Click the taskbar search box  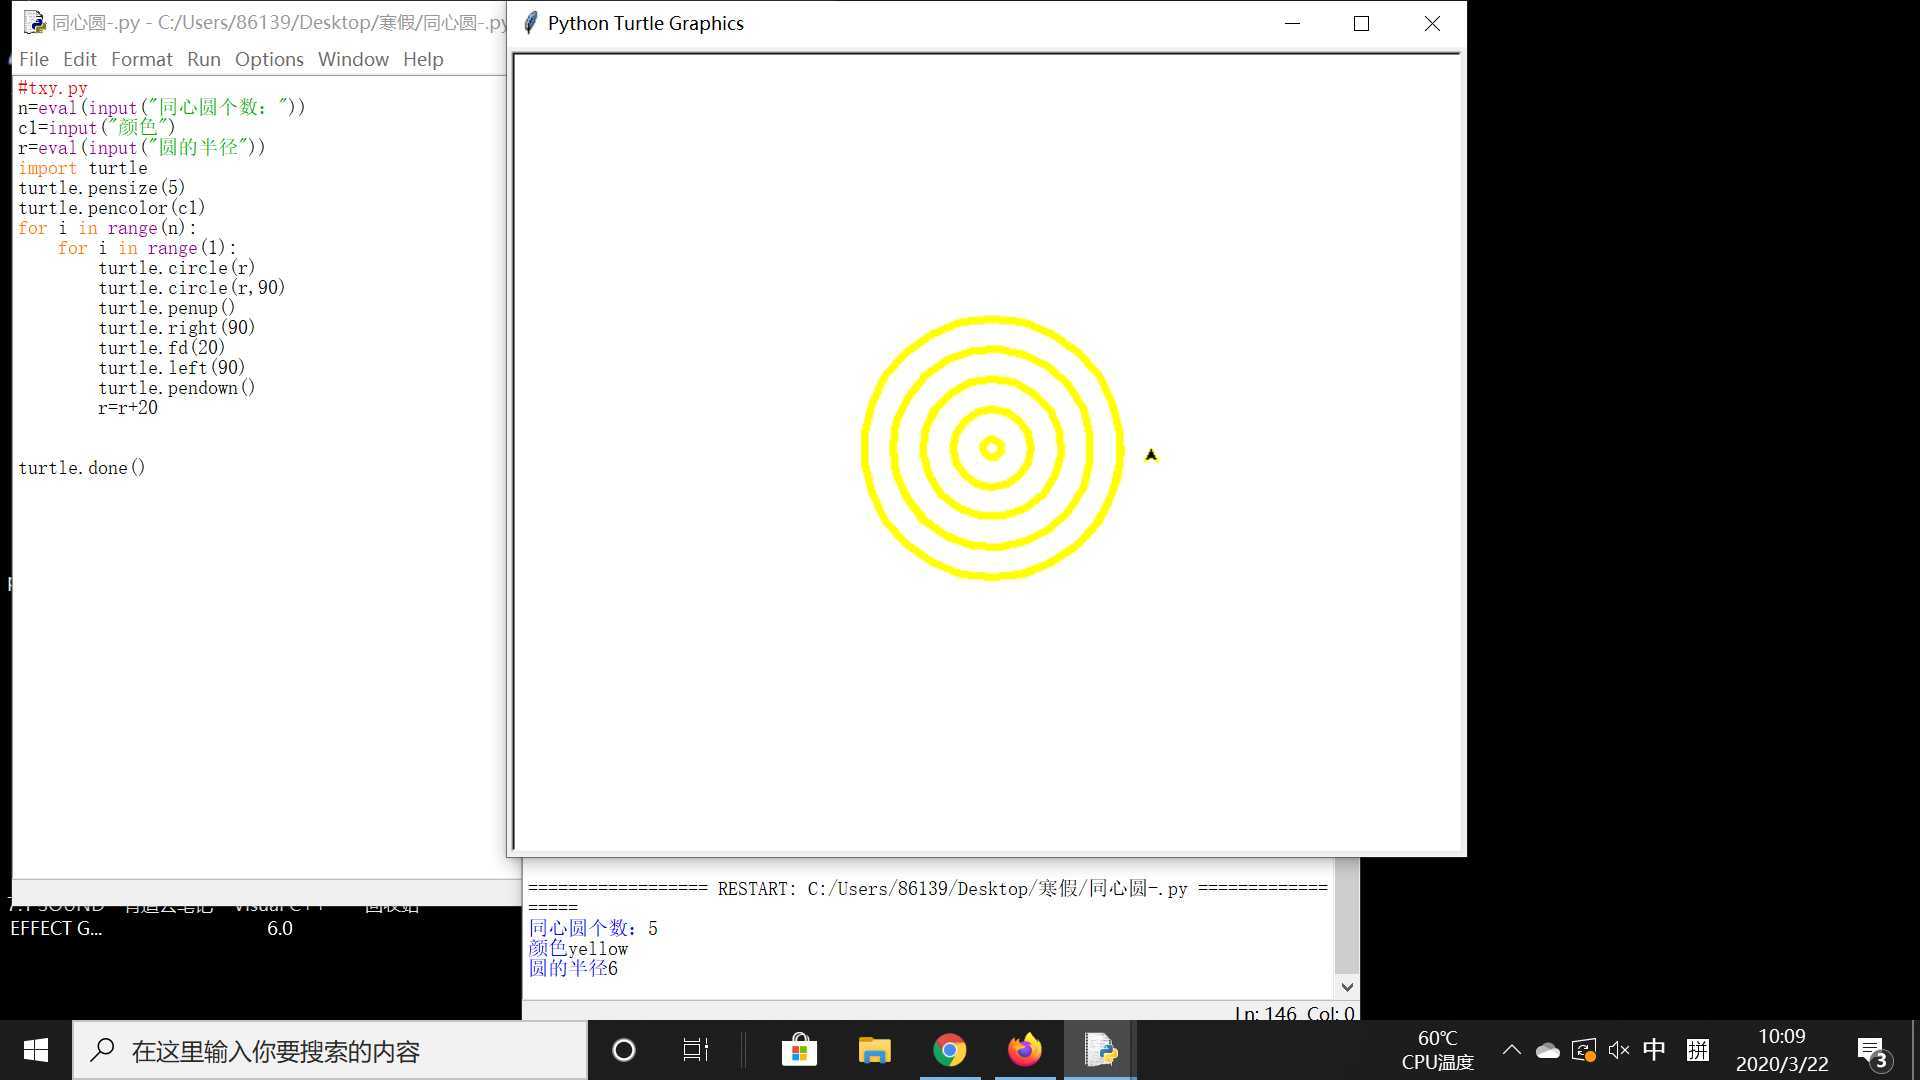330,1050
